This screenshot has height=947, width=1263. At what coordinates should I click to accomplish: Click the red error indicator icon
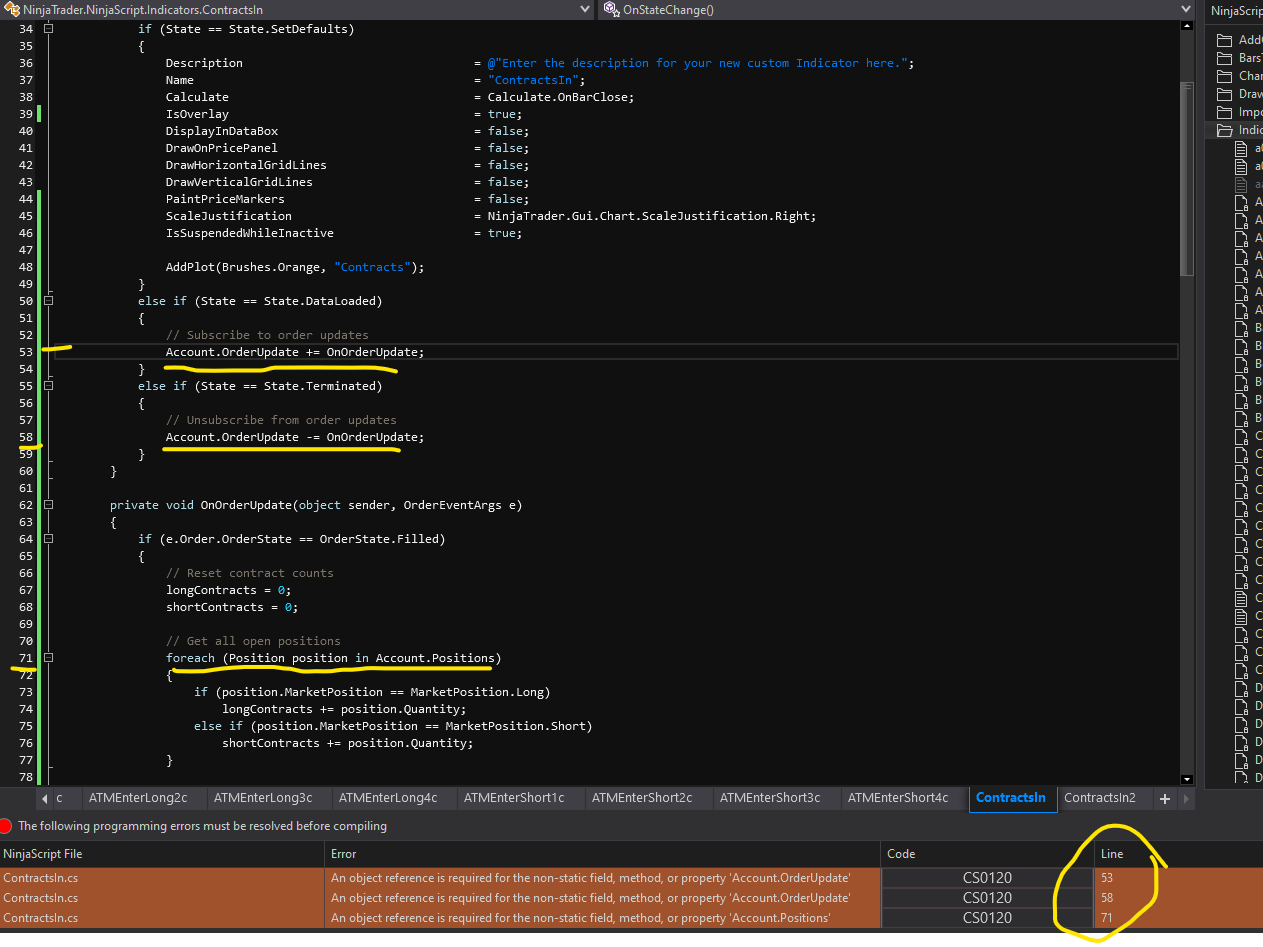click(x=7, y=826)
